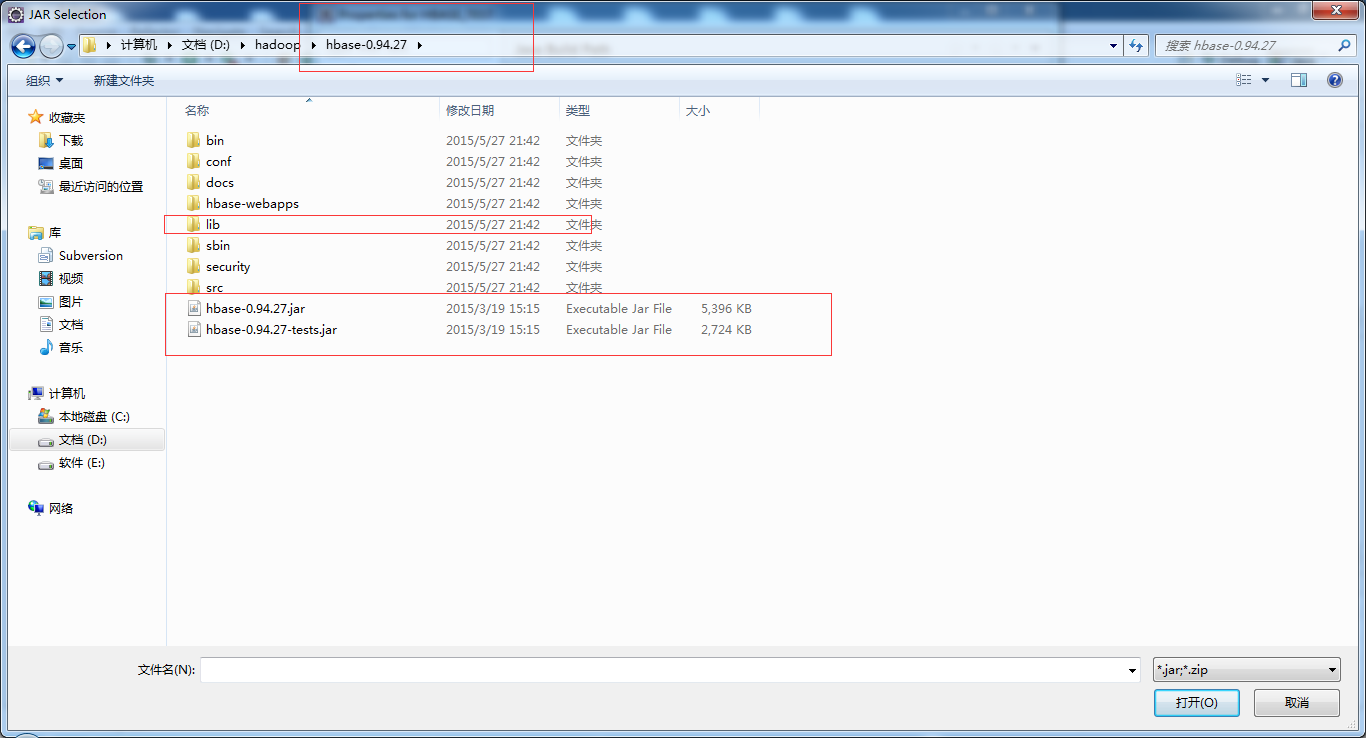Viewport: 1366px width, 738px height.
Task: Select hbase-0.94.27 in the address breadcrumb
Action: pos(369,45)
